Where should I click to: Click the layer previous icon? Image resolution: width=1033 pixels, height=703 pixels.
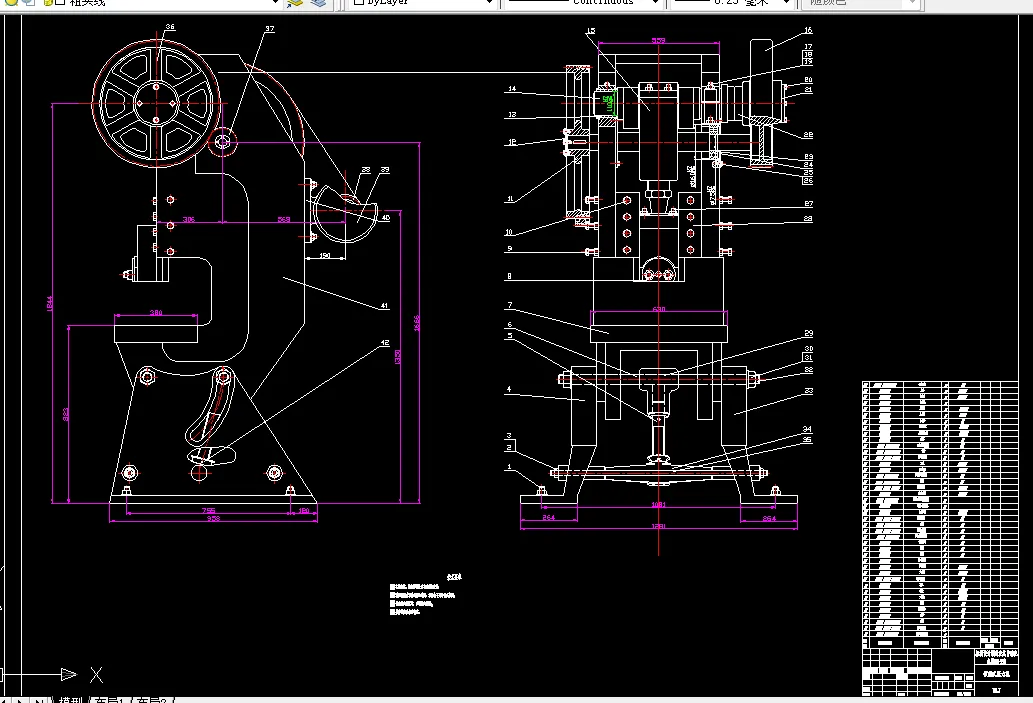click(x=318, y=3)
